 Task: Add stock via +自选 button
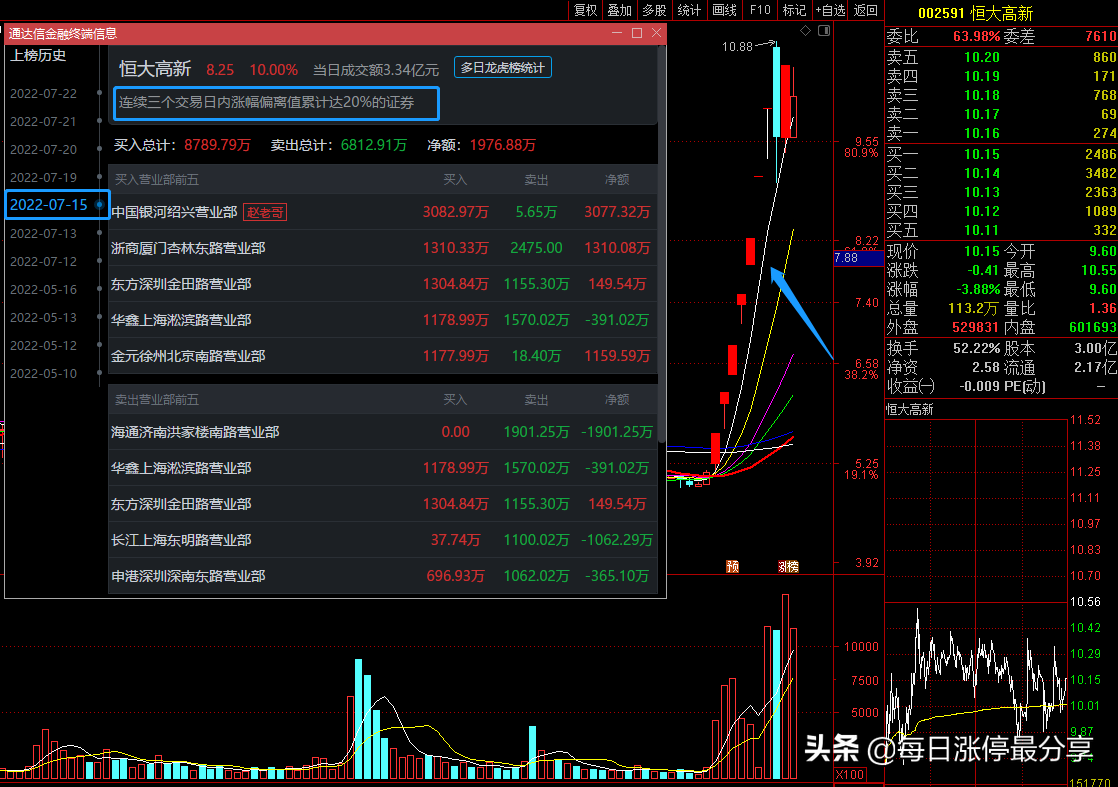830,10
